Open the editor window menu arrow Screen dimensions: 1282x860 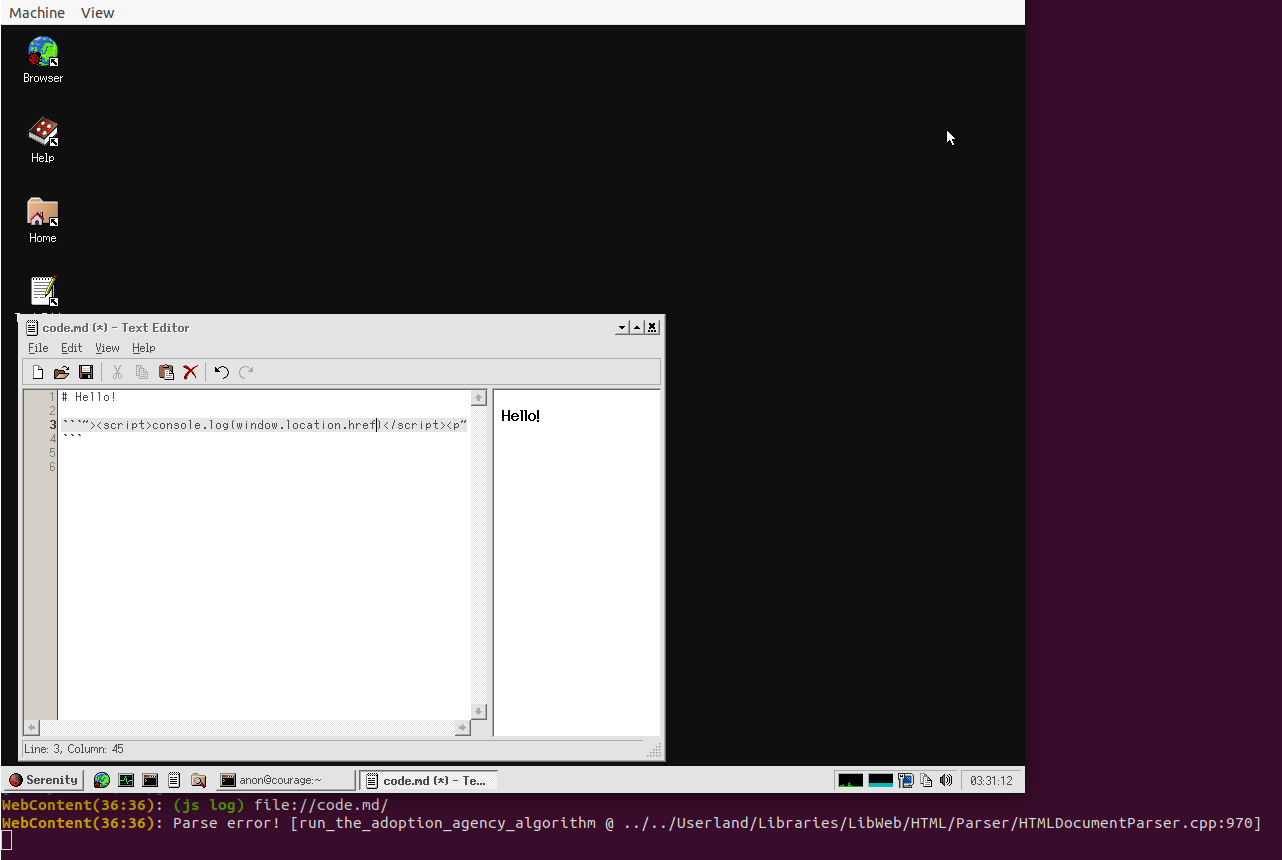click(620, 327)
